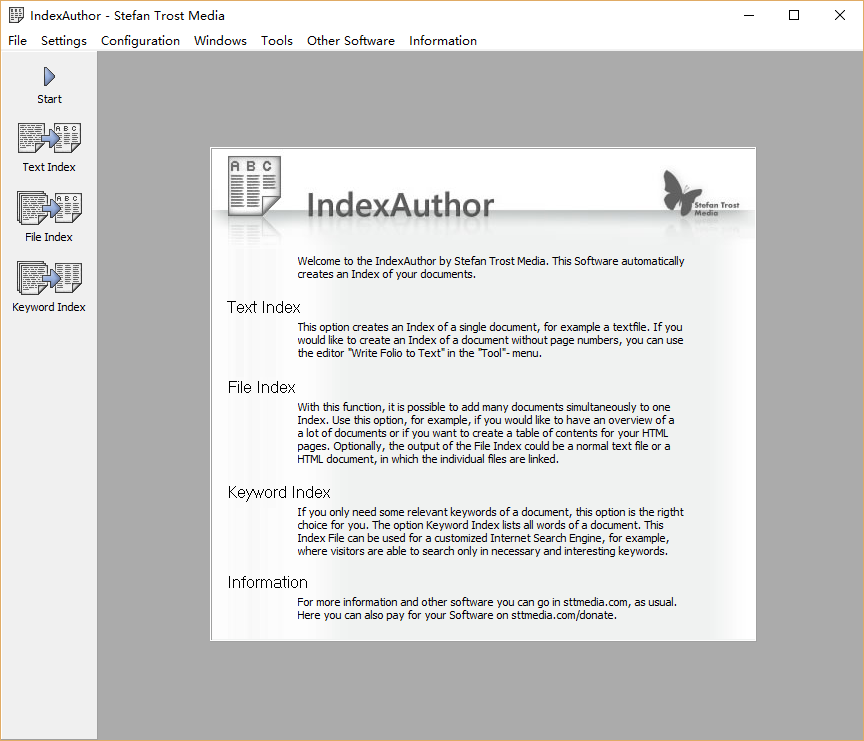
Task: Click the 'Welcome to the IndexAuthor' intro text
Action: tap(490, 268)
